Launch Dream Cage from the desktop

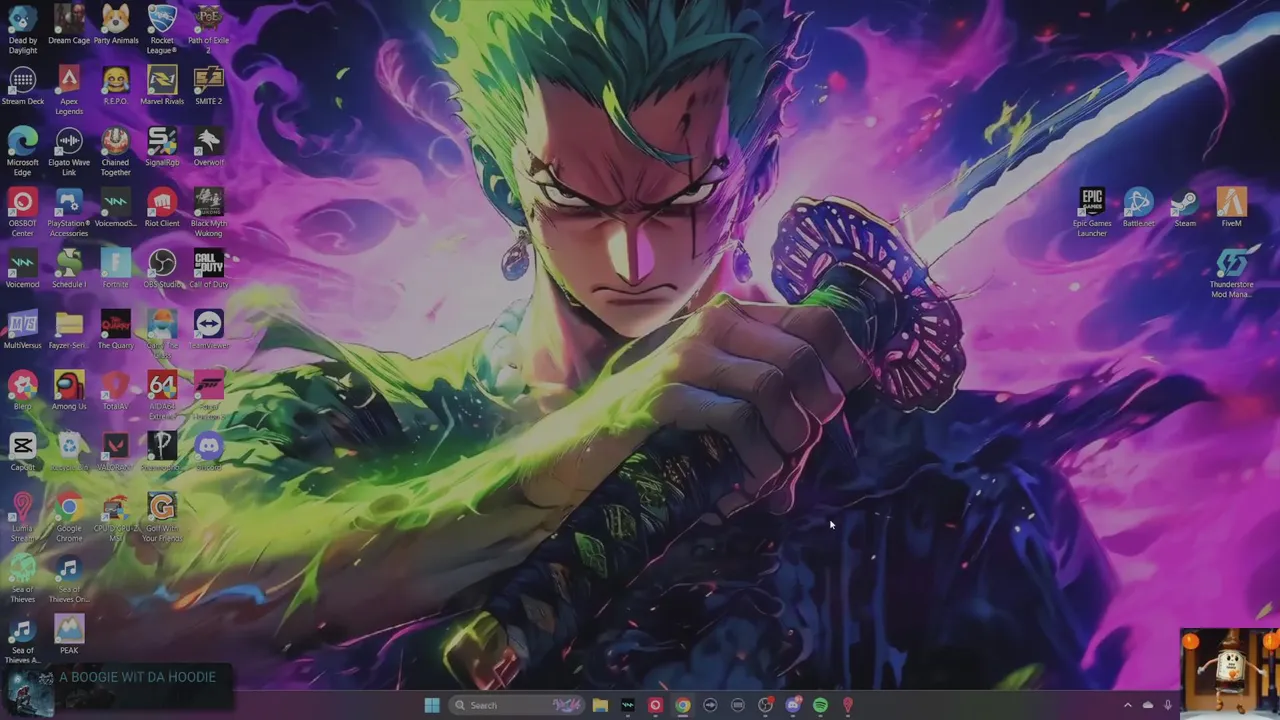coord(69,19)
